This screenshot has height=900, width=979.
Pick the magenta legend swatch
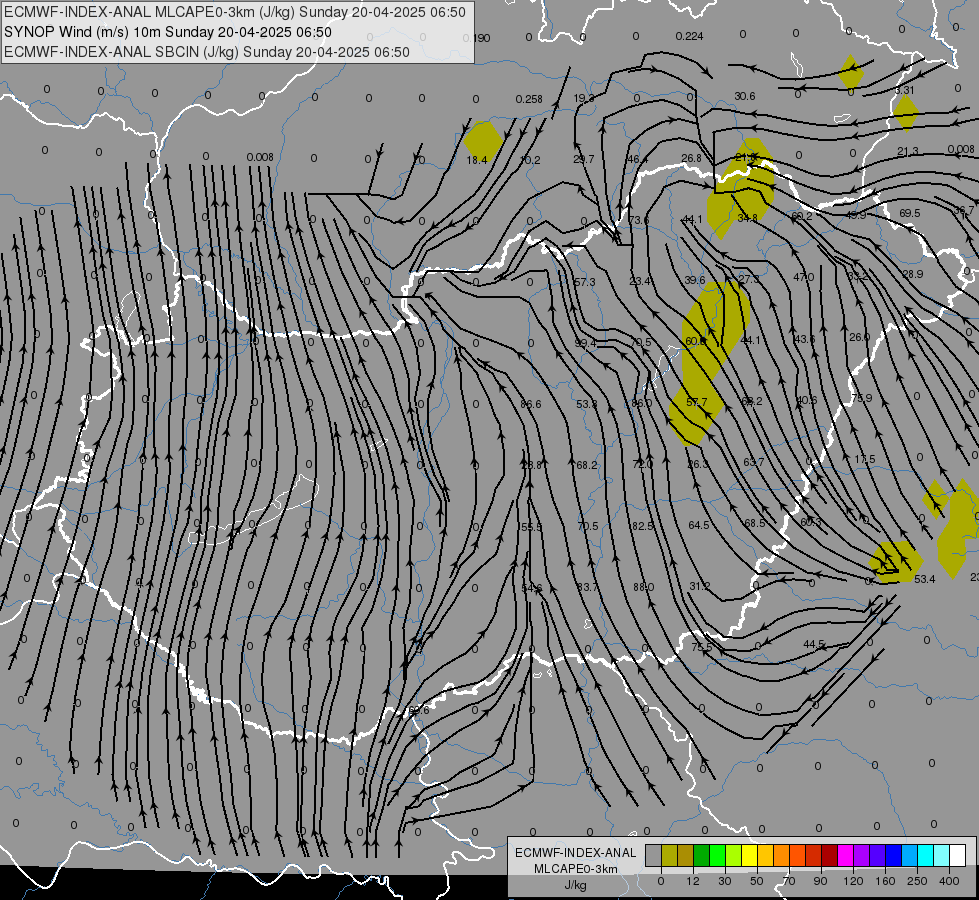845,855
